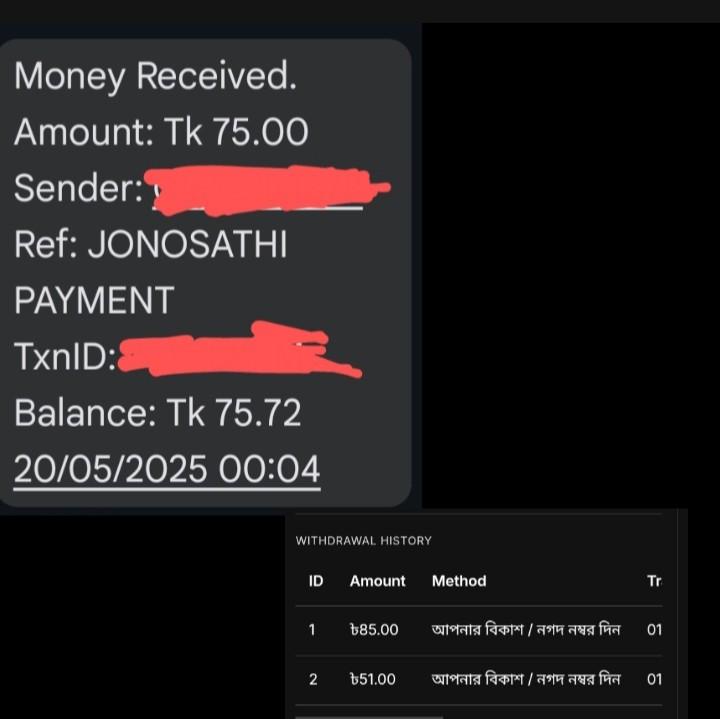Click the Ref: JONOSATHI text
Image resolution: width=720 pixels, height=719 pixels.
[x=151, y=244]
